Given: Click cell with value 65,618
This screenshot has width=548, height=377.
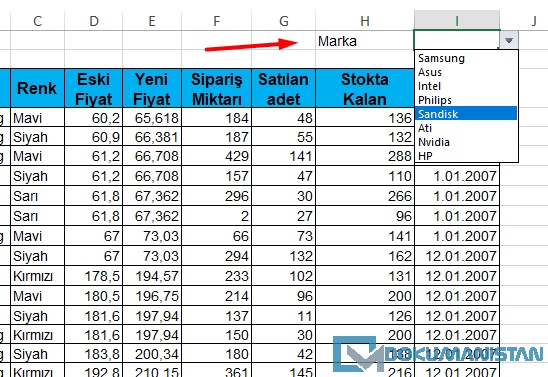Looking at the screenshot, I should [x=152, y=117].
